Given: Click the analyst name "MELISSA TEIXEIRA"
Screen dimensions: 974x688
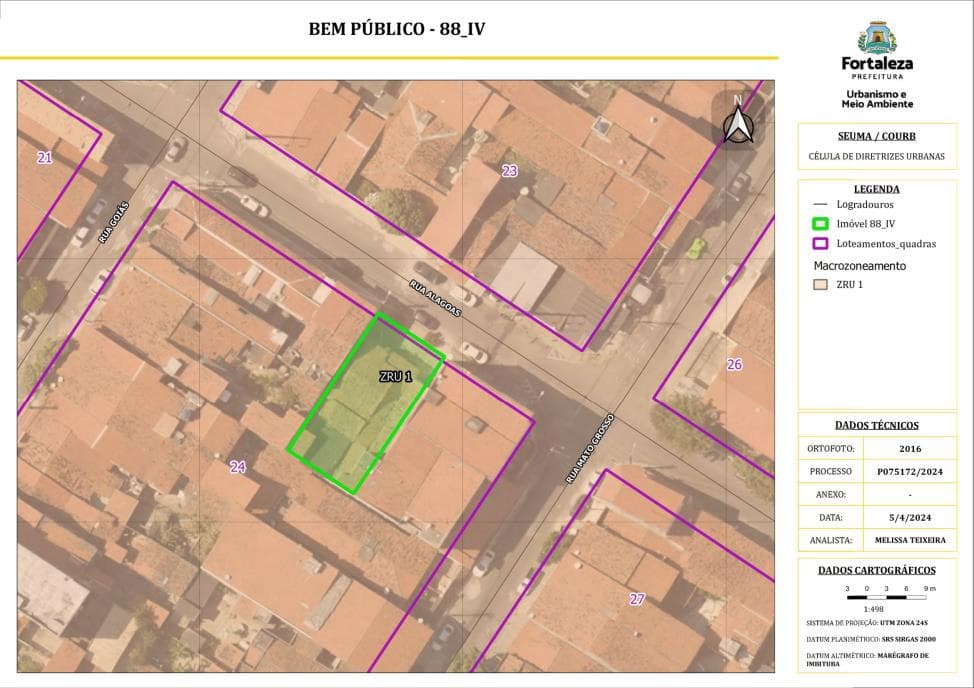Looking at the screenshot, I should tap(910, 540).
